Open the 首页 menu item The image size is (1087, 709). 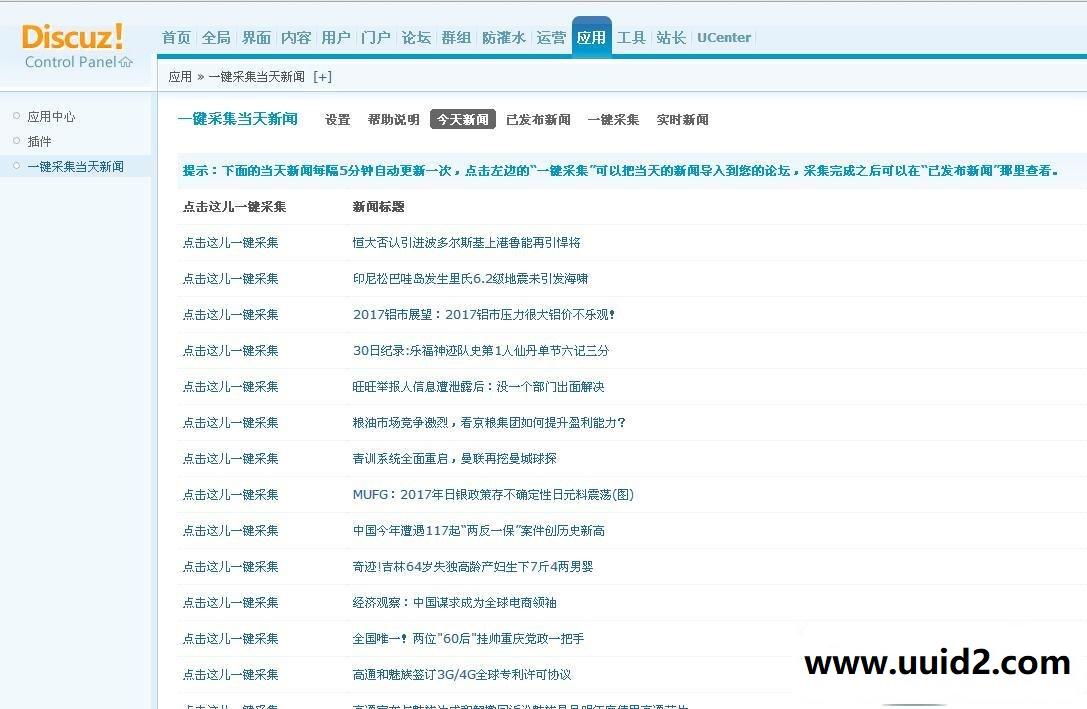point(176,37)
